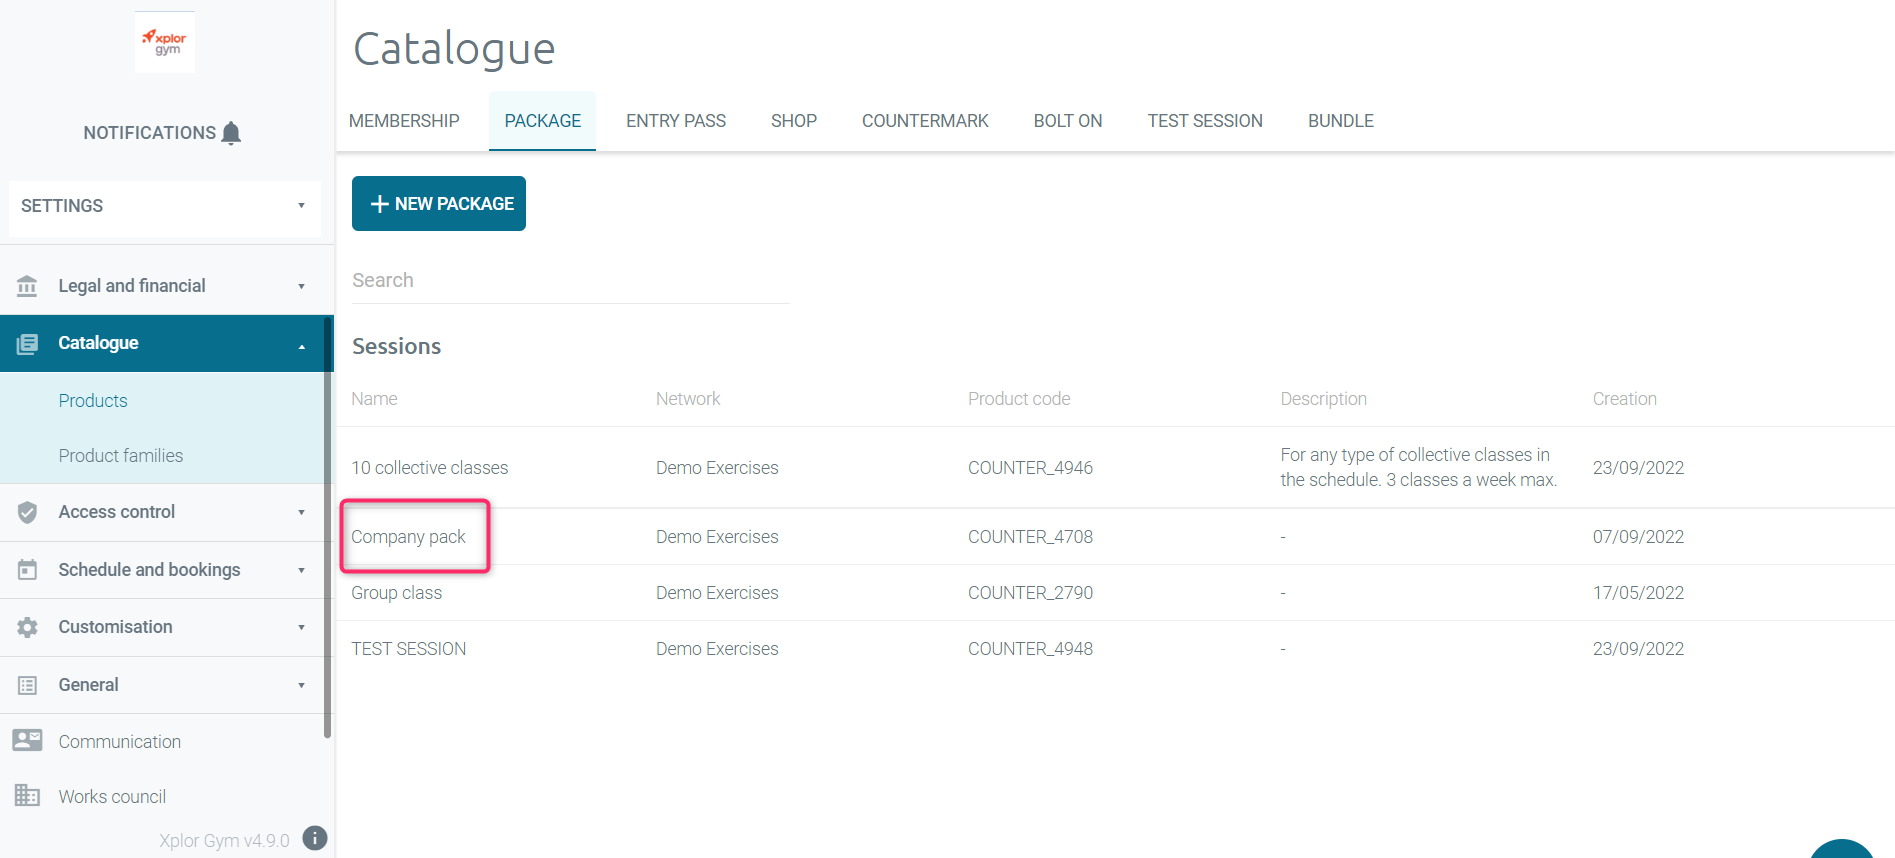Go to Product families
This screenshot has width=1895, height=858.
pyautogui.click(x=121, y=456)
